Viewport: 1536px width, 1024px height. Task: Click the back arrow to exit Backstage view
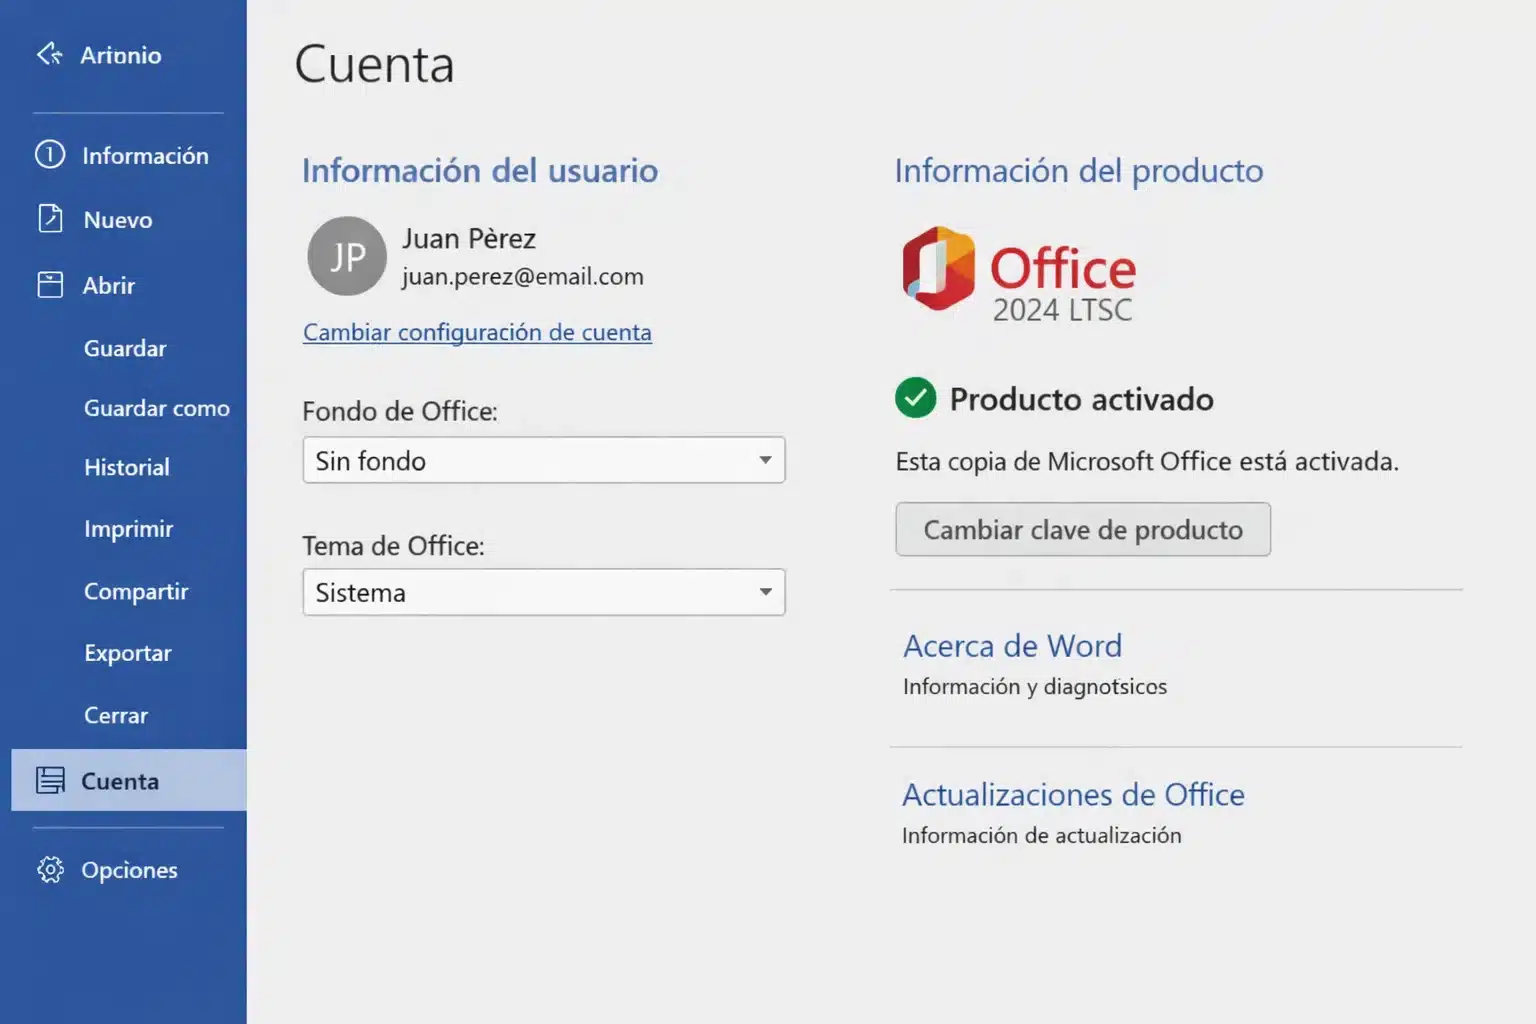48,55
